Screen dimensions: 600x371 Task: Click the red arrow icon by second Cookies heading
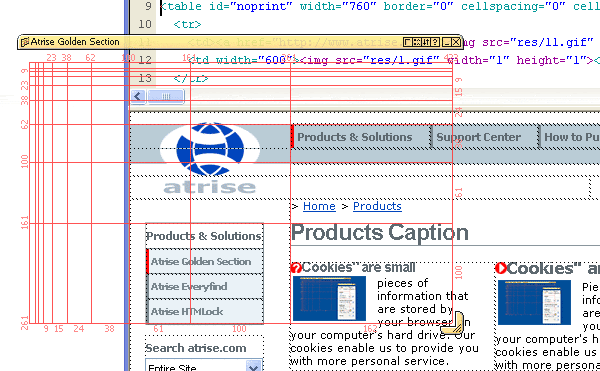(501, 268)
